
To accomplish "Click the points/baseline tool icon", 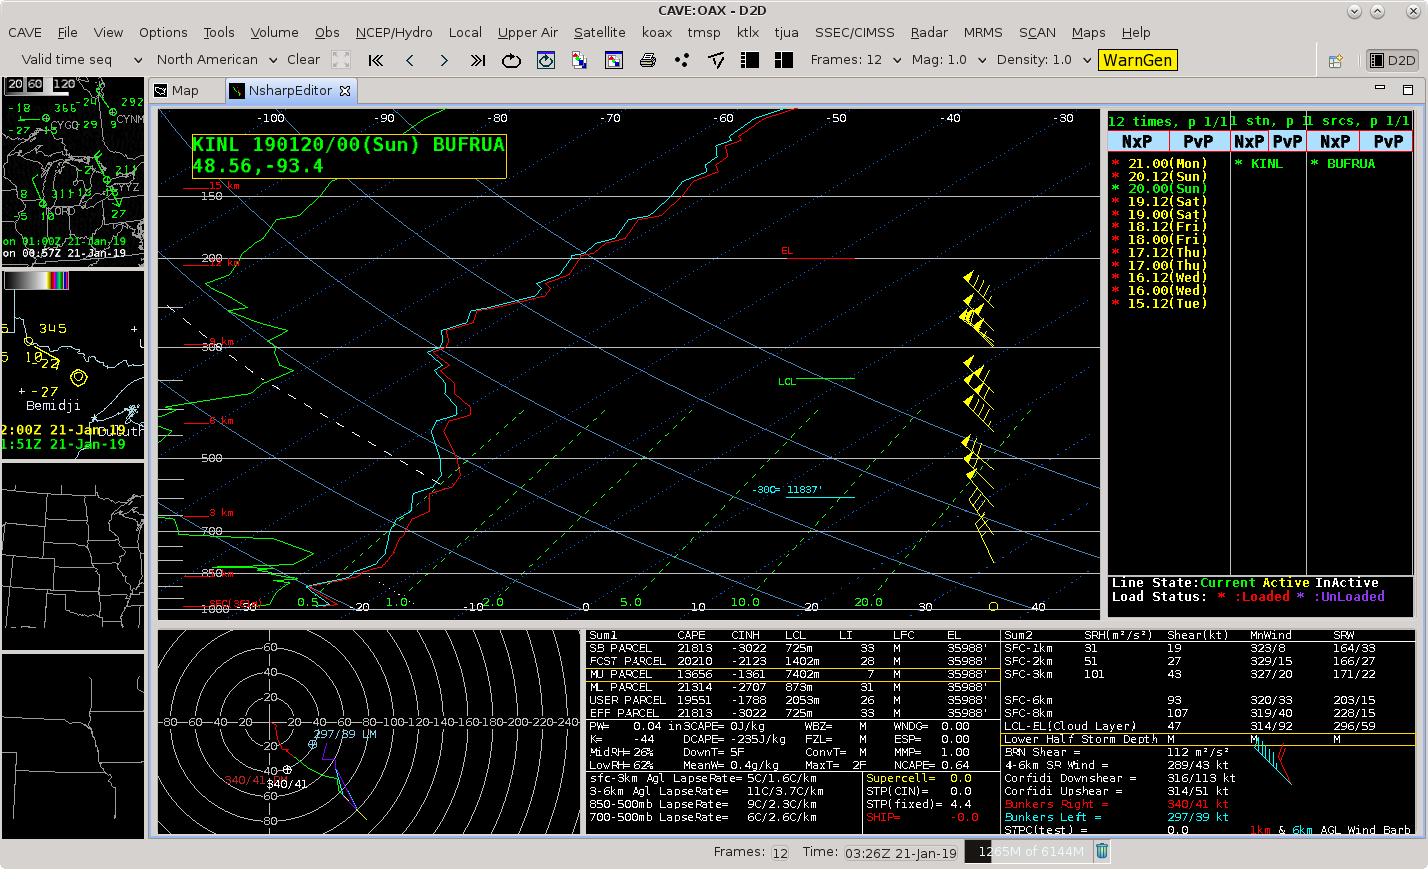I will point(716,60).
